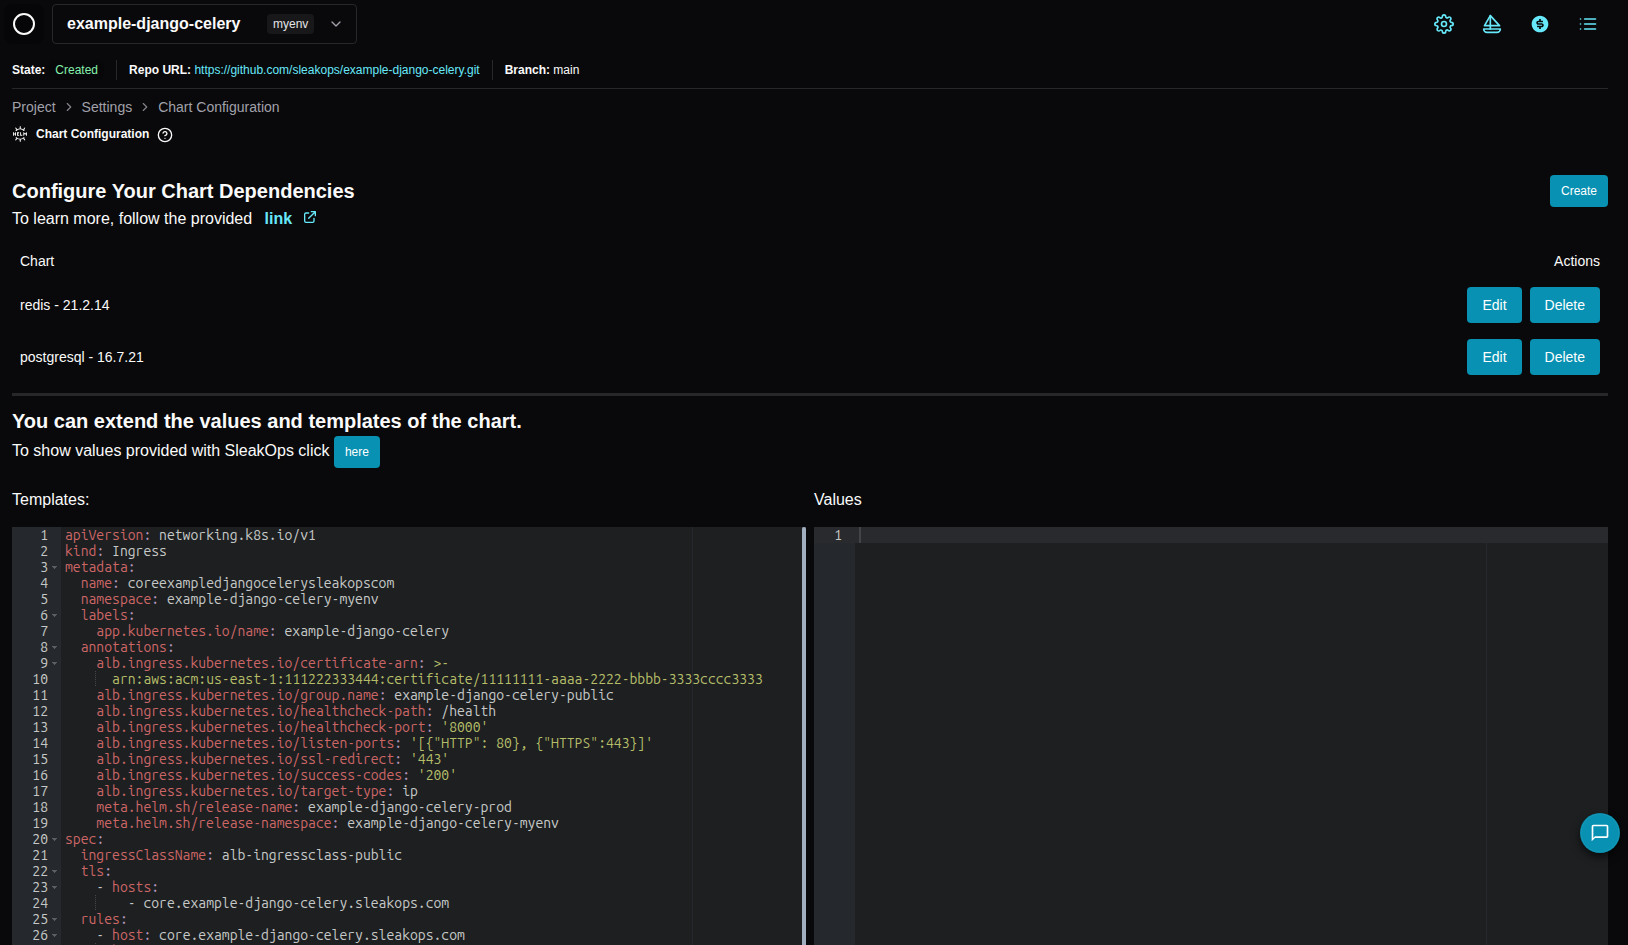
Task: Go to Settings breadcrumb
Action: [x=107, y=107]
